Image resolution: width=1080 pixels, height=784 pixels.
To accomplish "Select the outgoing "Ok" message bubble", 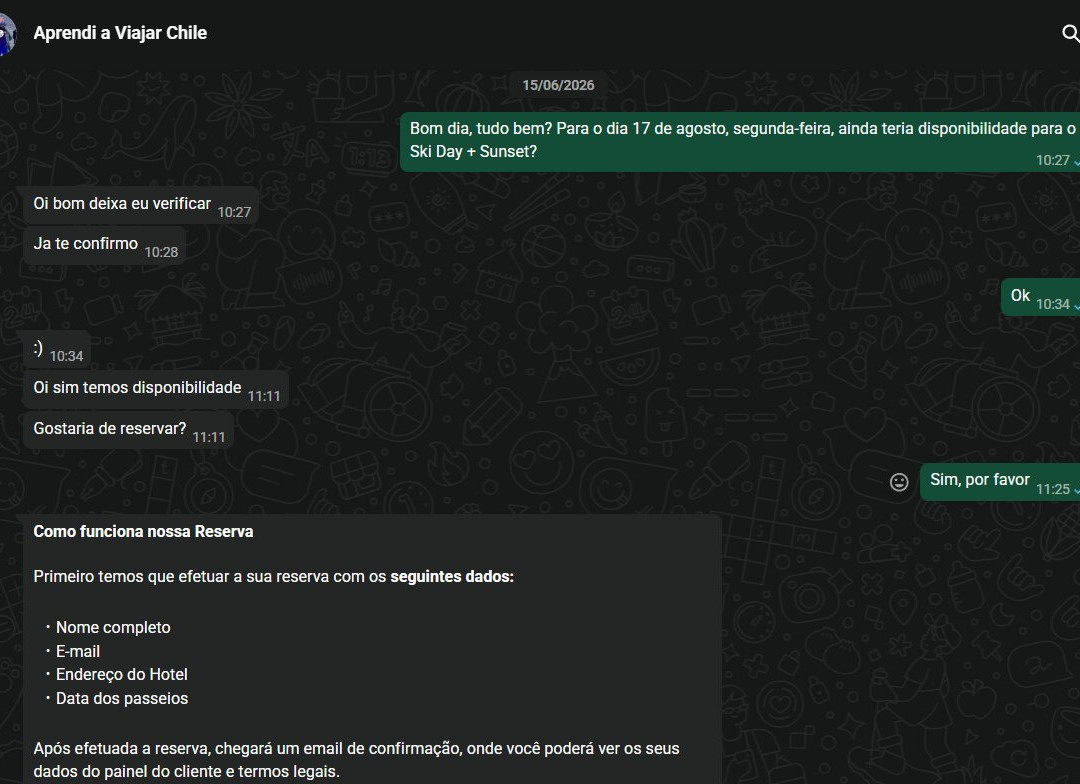I will 1040,298.
